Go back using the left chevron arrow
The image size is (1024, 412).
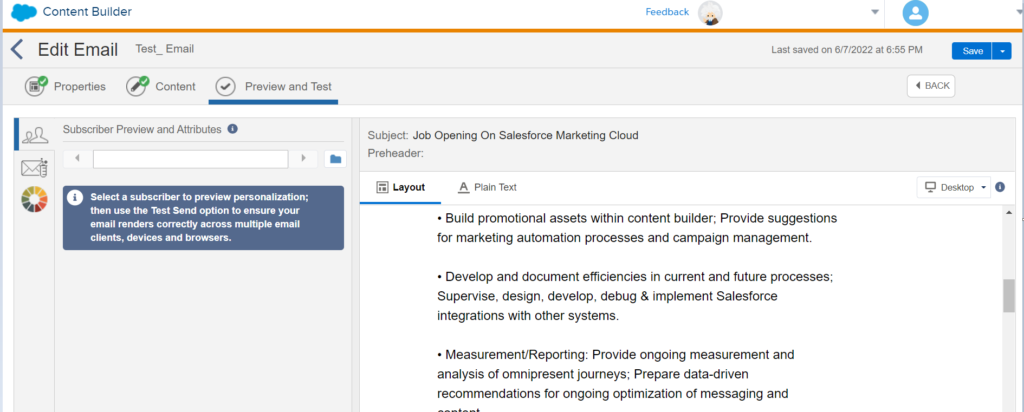point(17,50)
